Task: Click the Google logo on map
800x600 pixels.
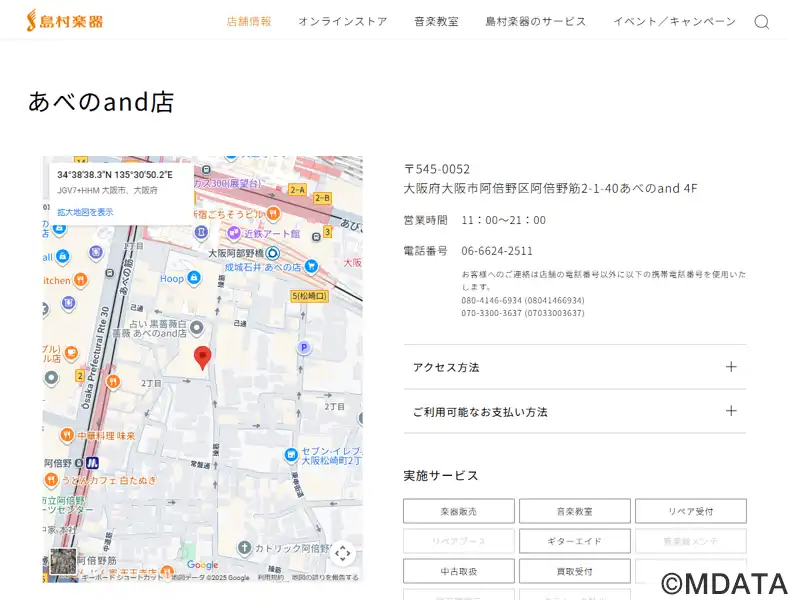Action: click(x=202, y=565)
